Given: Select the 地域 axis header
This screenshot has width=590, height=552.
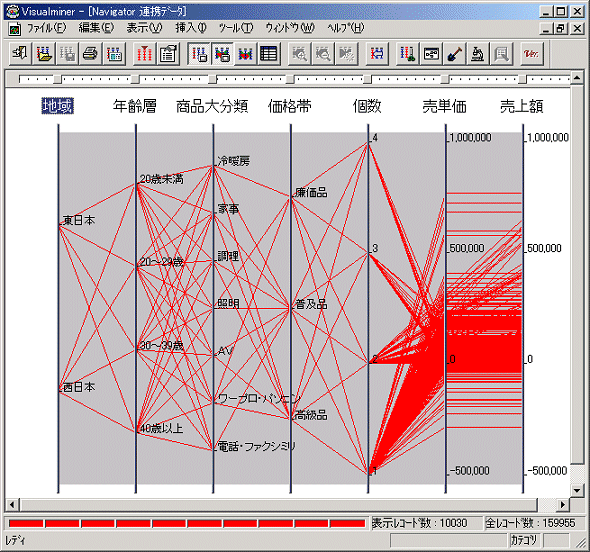Looking at the screenshot, I should coord(57,106).
